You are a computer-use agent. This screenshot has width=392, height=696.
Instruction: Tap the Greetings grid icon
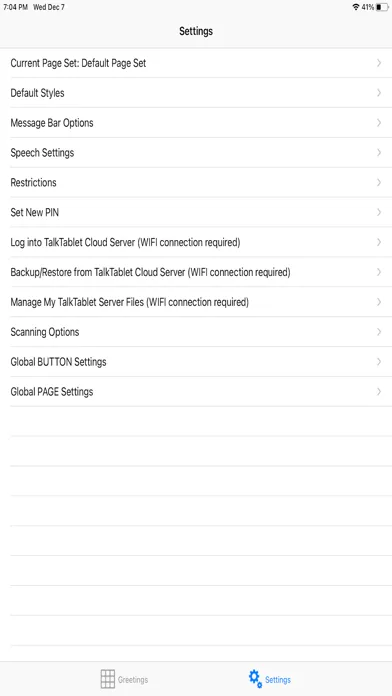tap(107, 679)
